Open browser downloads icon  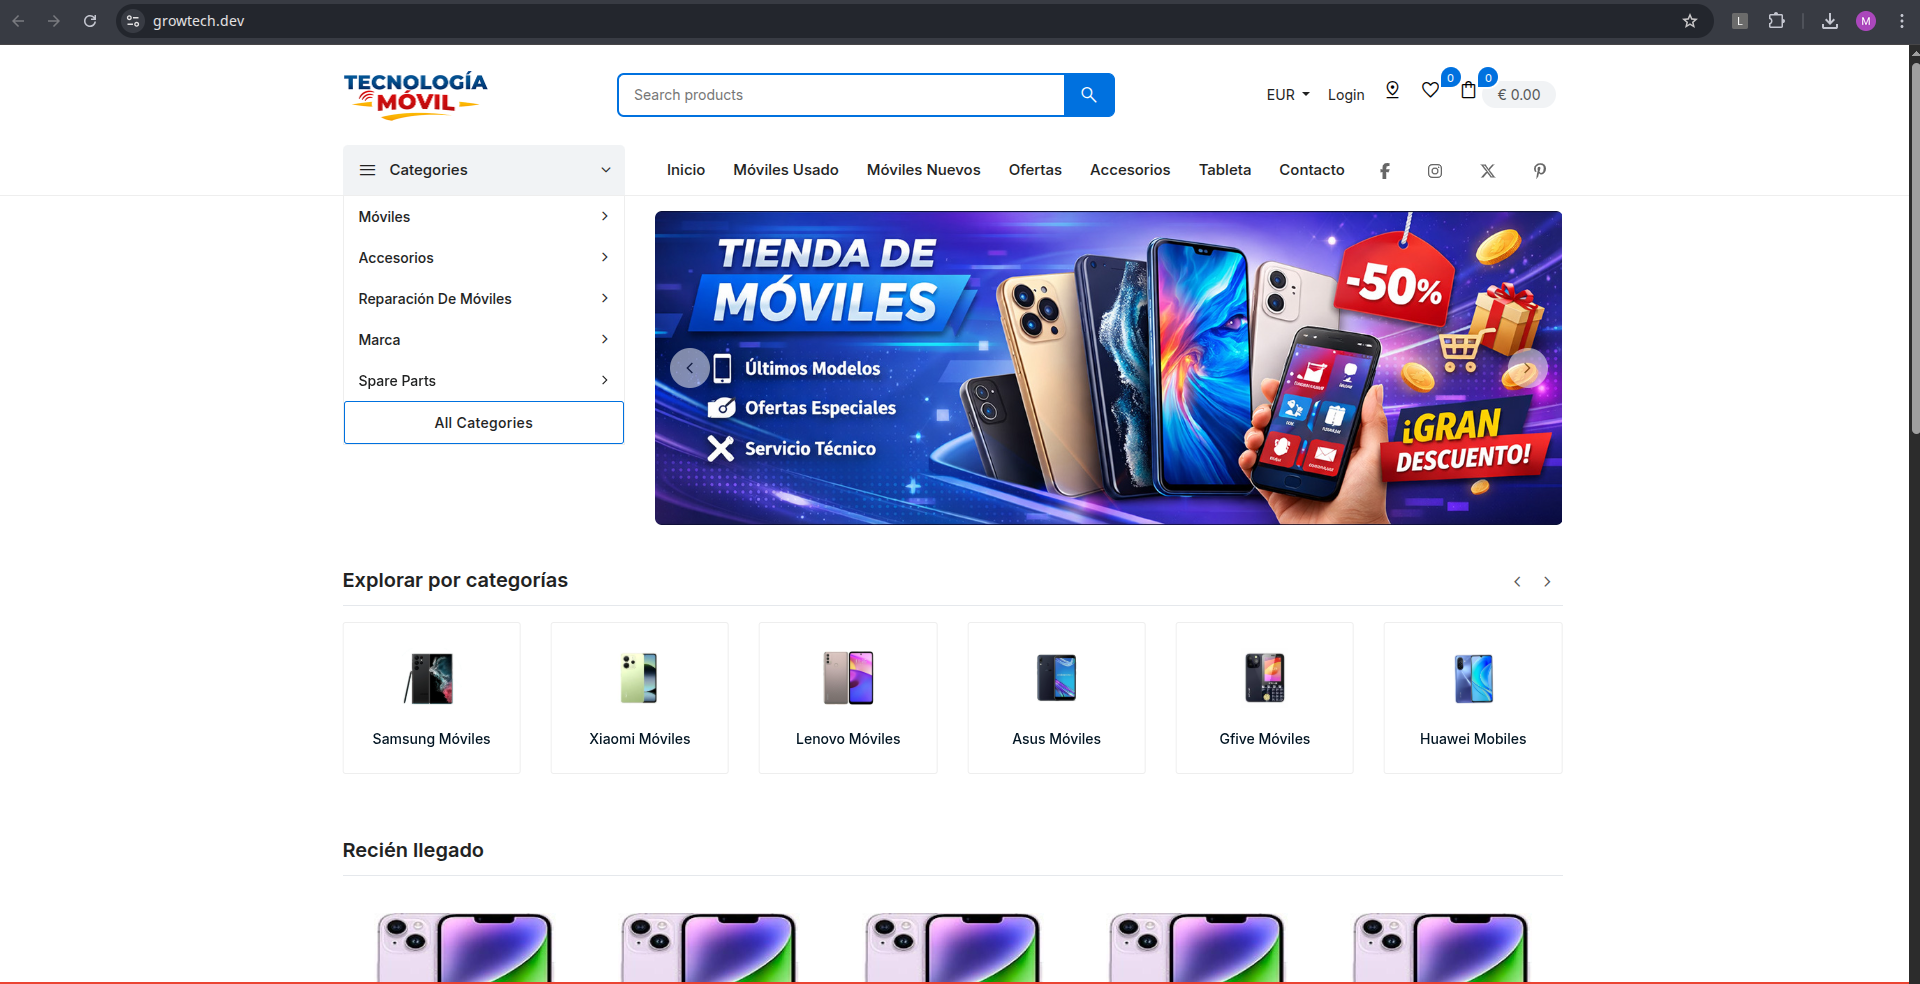coord(1830,21)
